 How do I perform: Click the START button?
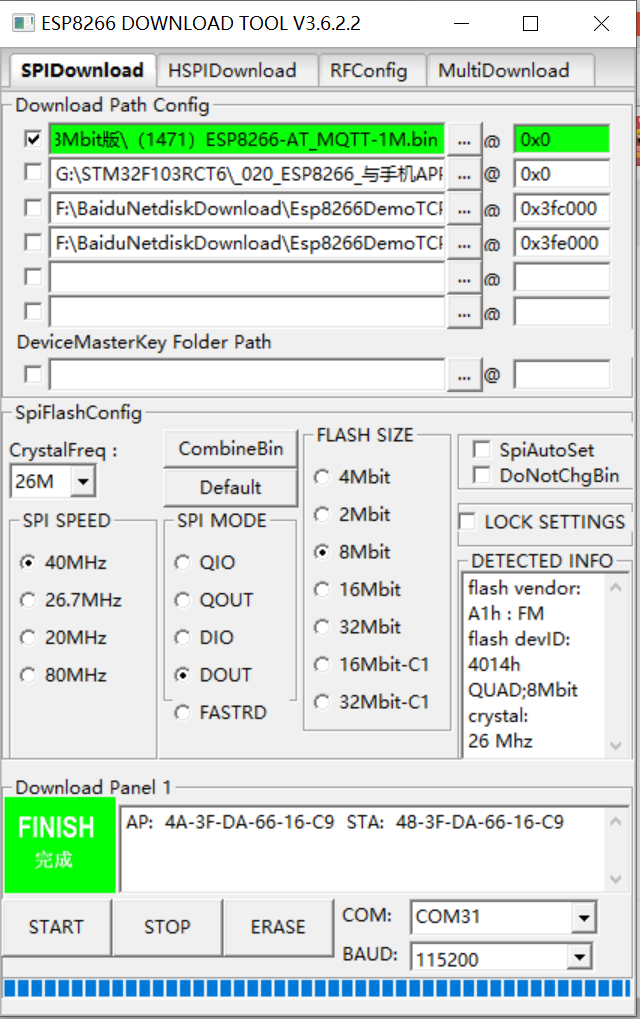pos(57,927)
